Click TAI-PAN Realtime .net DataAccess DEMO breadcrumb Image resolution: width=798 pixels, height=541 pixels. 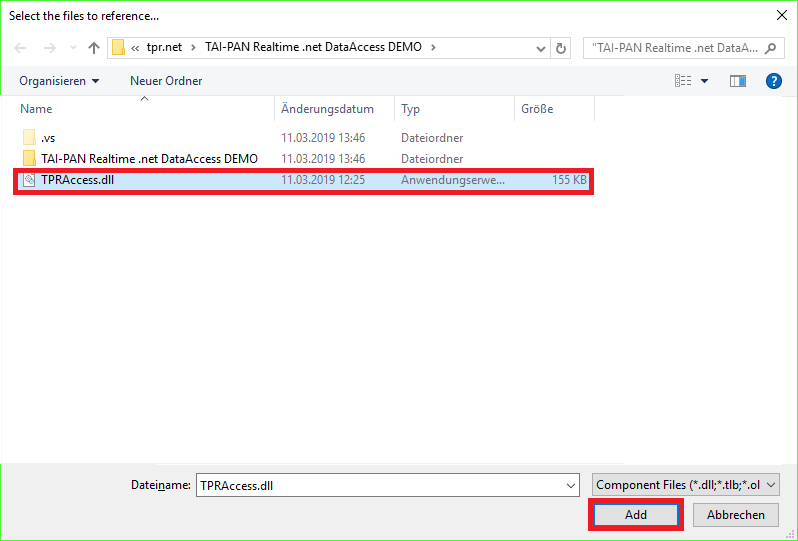click(313, 47)
